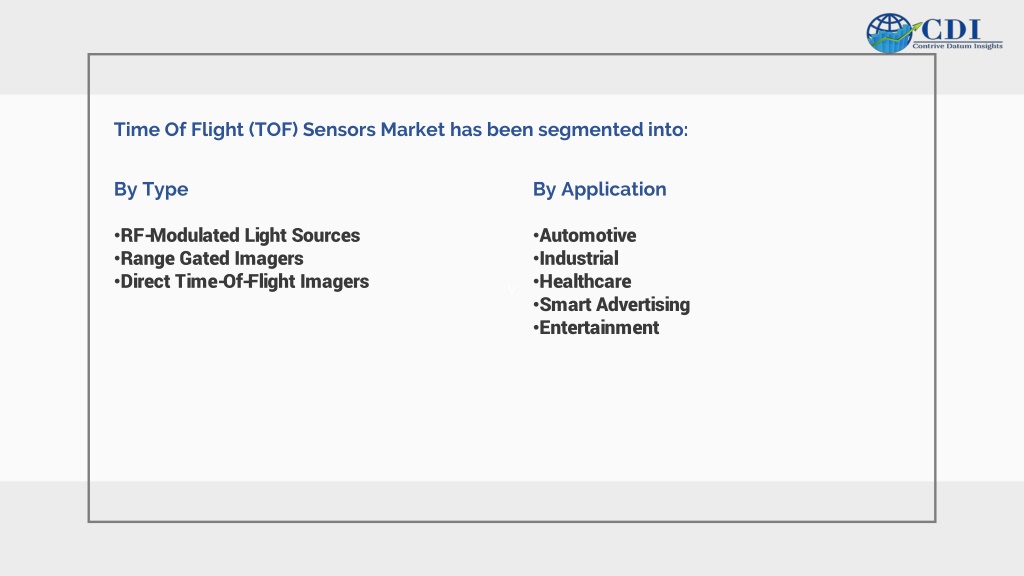Click the TOF Sensors Market segmentation heading
Image resolution: width=1024 pixels, height=576 pixels.
click(x=401, y=129)
